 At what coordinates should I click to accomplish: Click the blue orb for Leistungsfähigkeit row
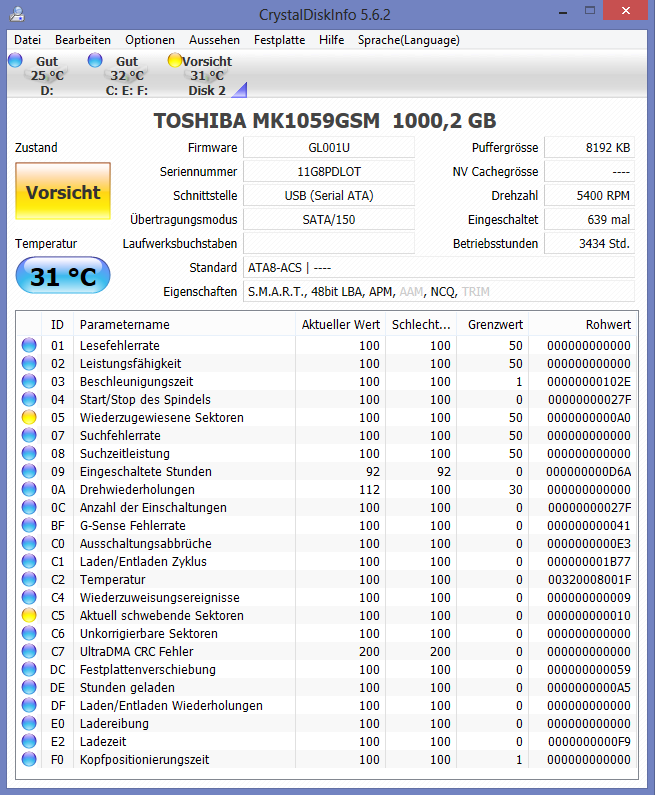tap(29, 364)
